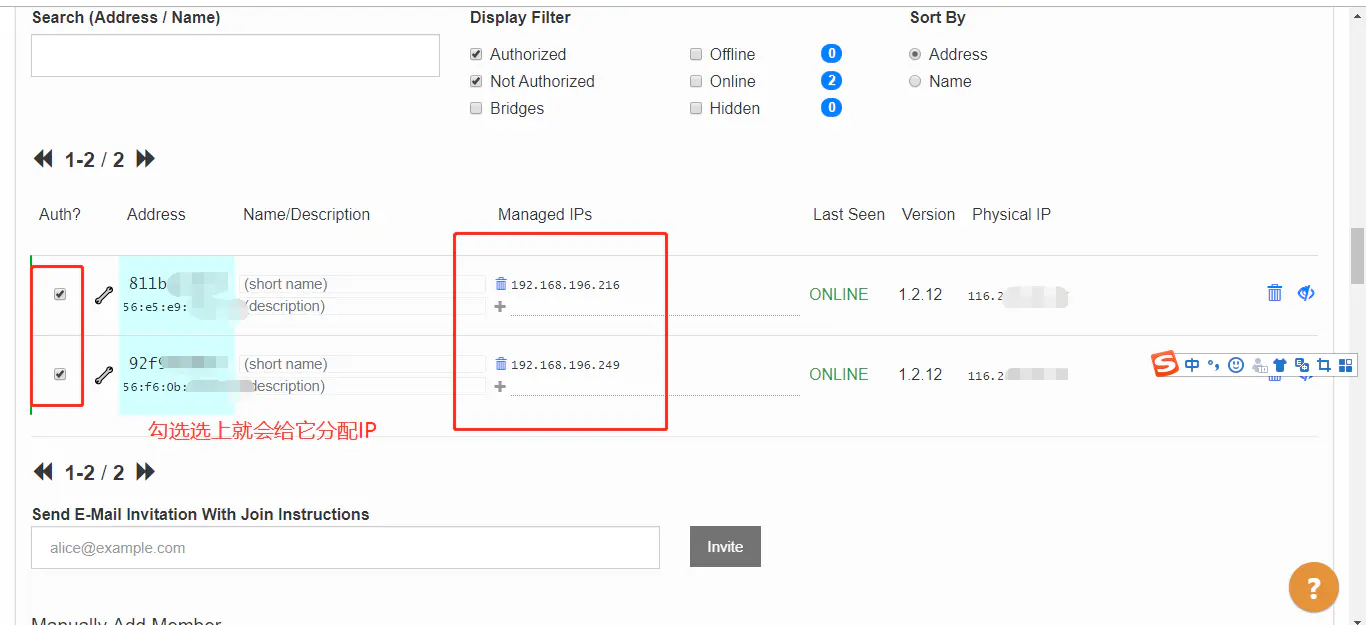Hide member 811b with the eye icon
The width and height of the screenshot is (1366, 625).
pos(1305,293)
